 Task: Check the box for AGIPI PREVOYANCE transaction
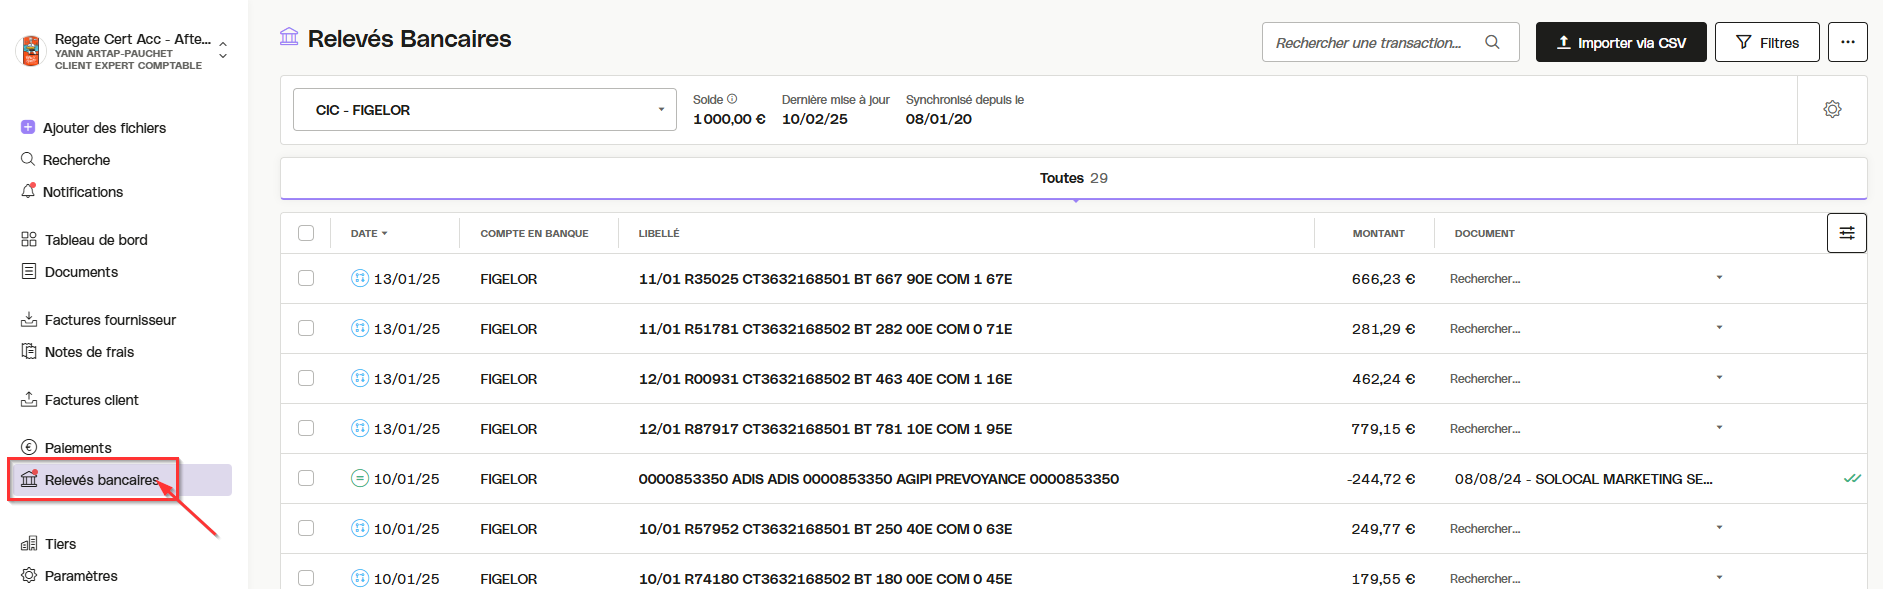306,478
